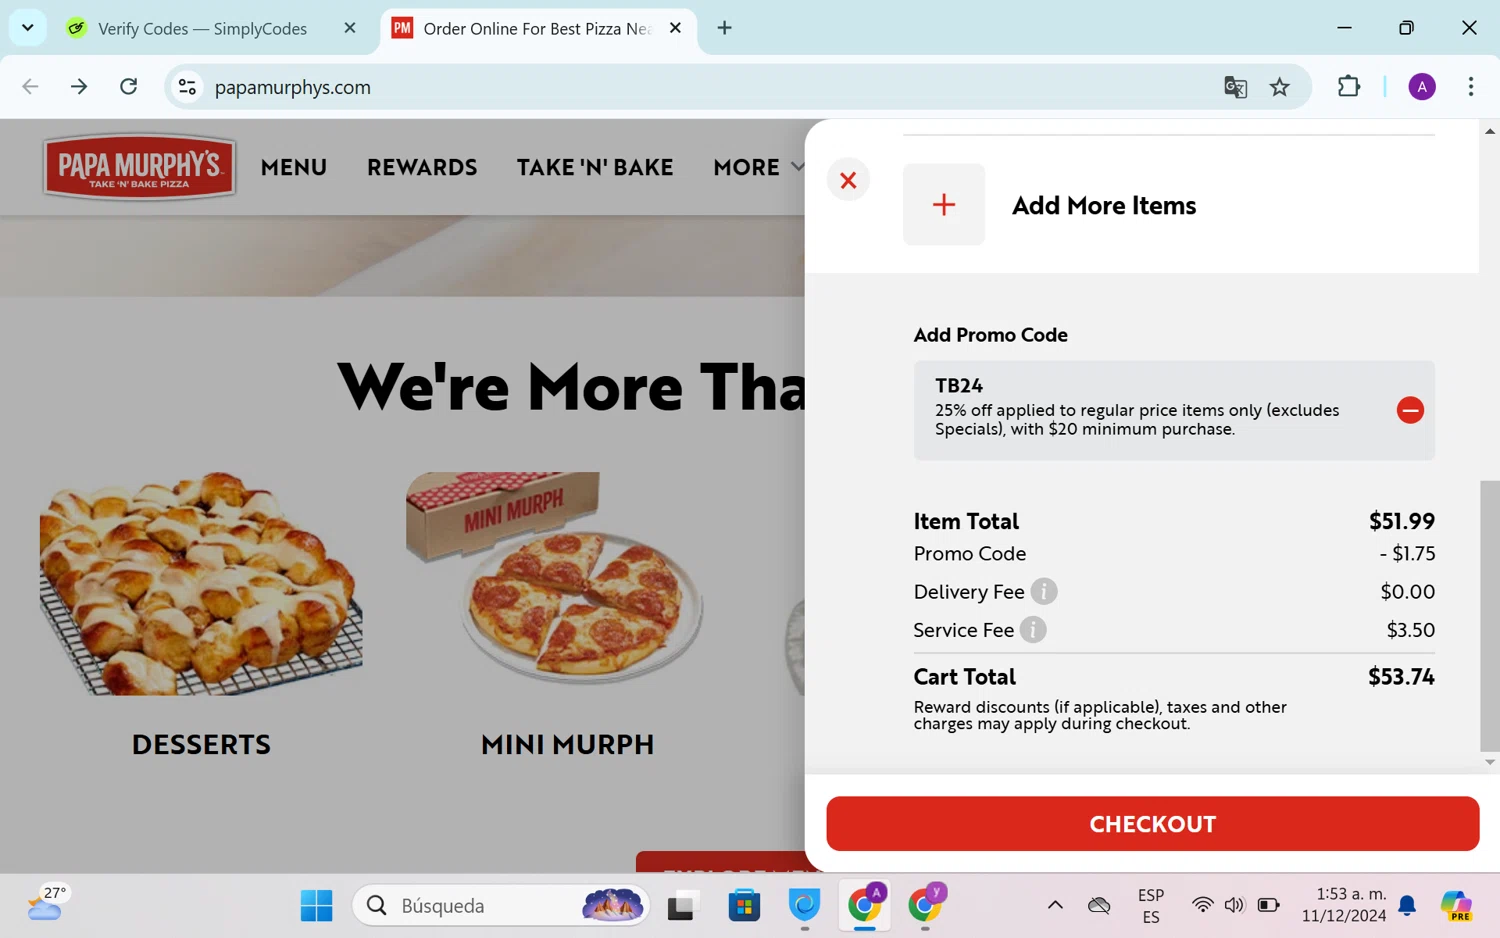Select the Item Total amount $51.99
The height and width of the screenshot is (938, 1500).
[x=1401, y=521]
